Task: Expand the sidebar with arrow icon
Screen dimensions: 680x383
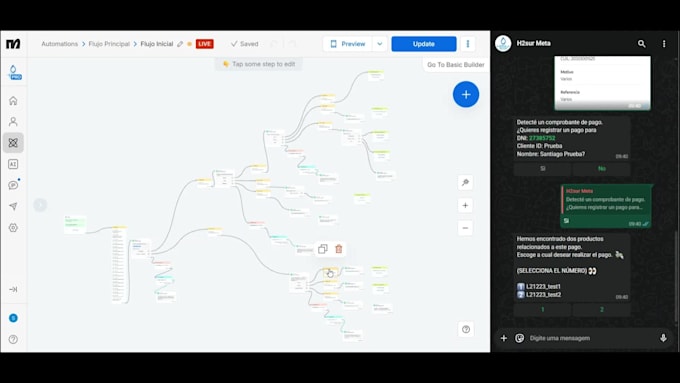Action: 13,289
